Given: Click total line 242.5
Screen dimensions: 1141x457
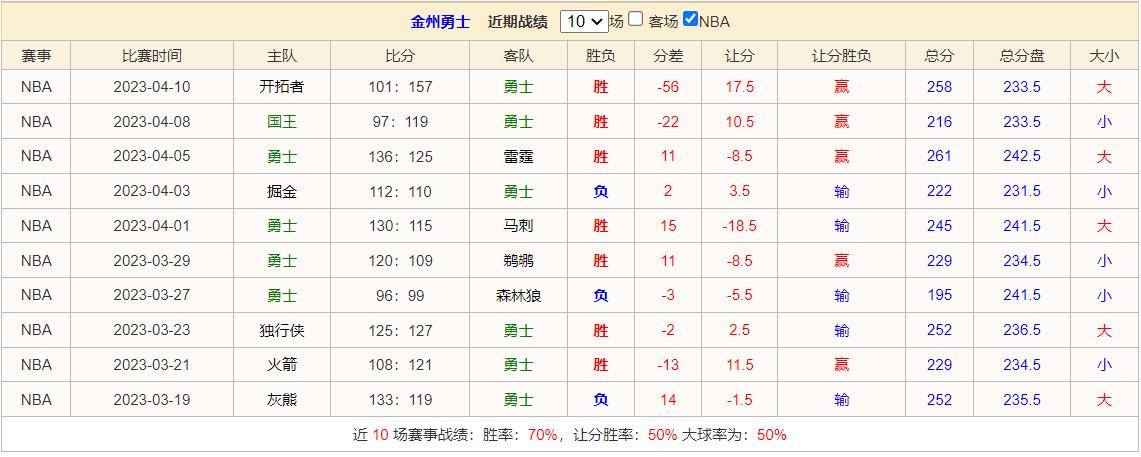Looking at the screenshot, I should (1022, 156).
